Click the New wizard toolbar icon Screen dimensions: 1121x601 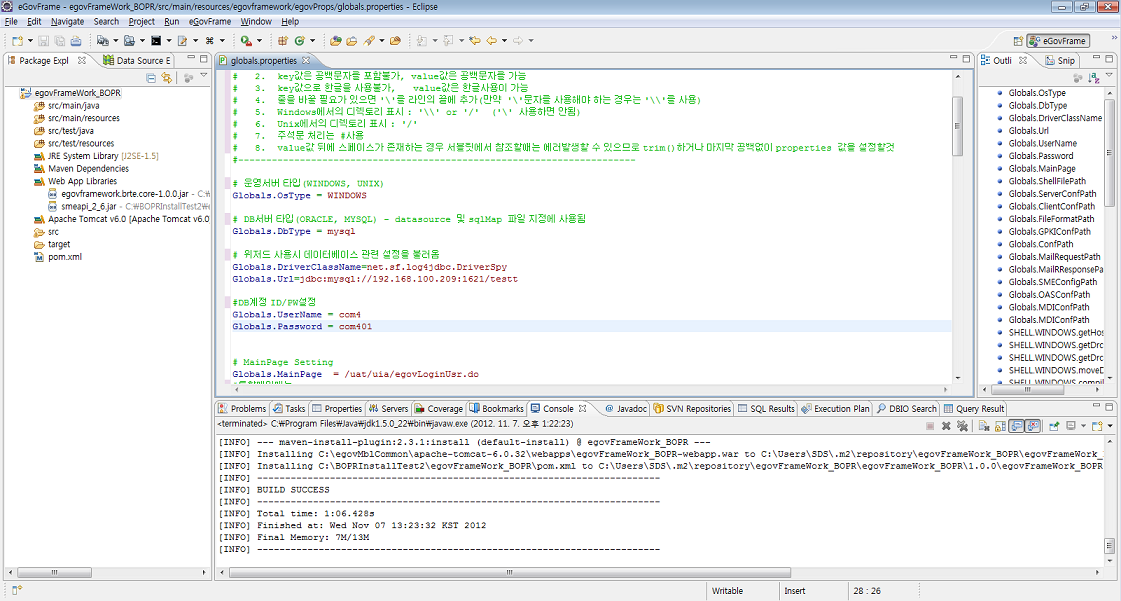[17, 41]
